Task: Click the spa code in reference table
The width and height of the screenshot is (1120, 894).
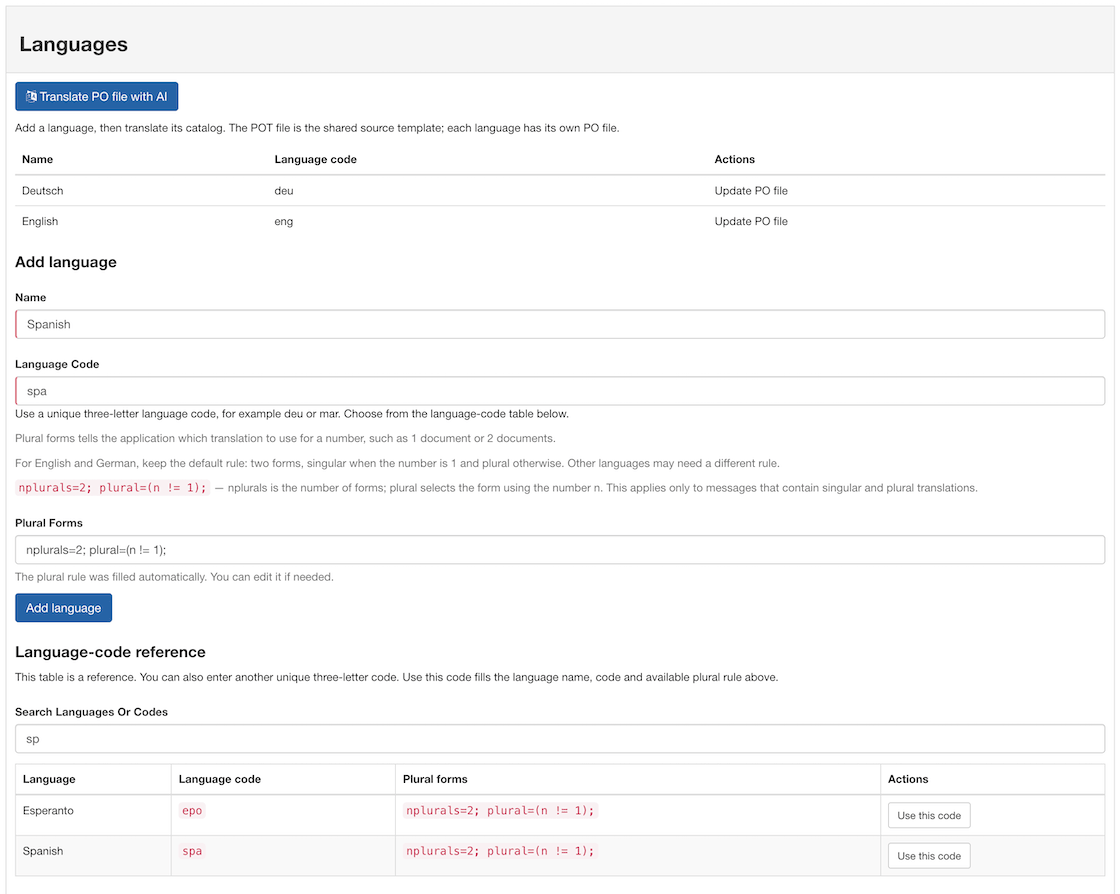Action: coord(192,851)
